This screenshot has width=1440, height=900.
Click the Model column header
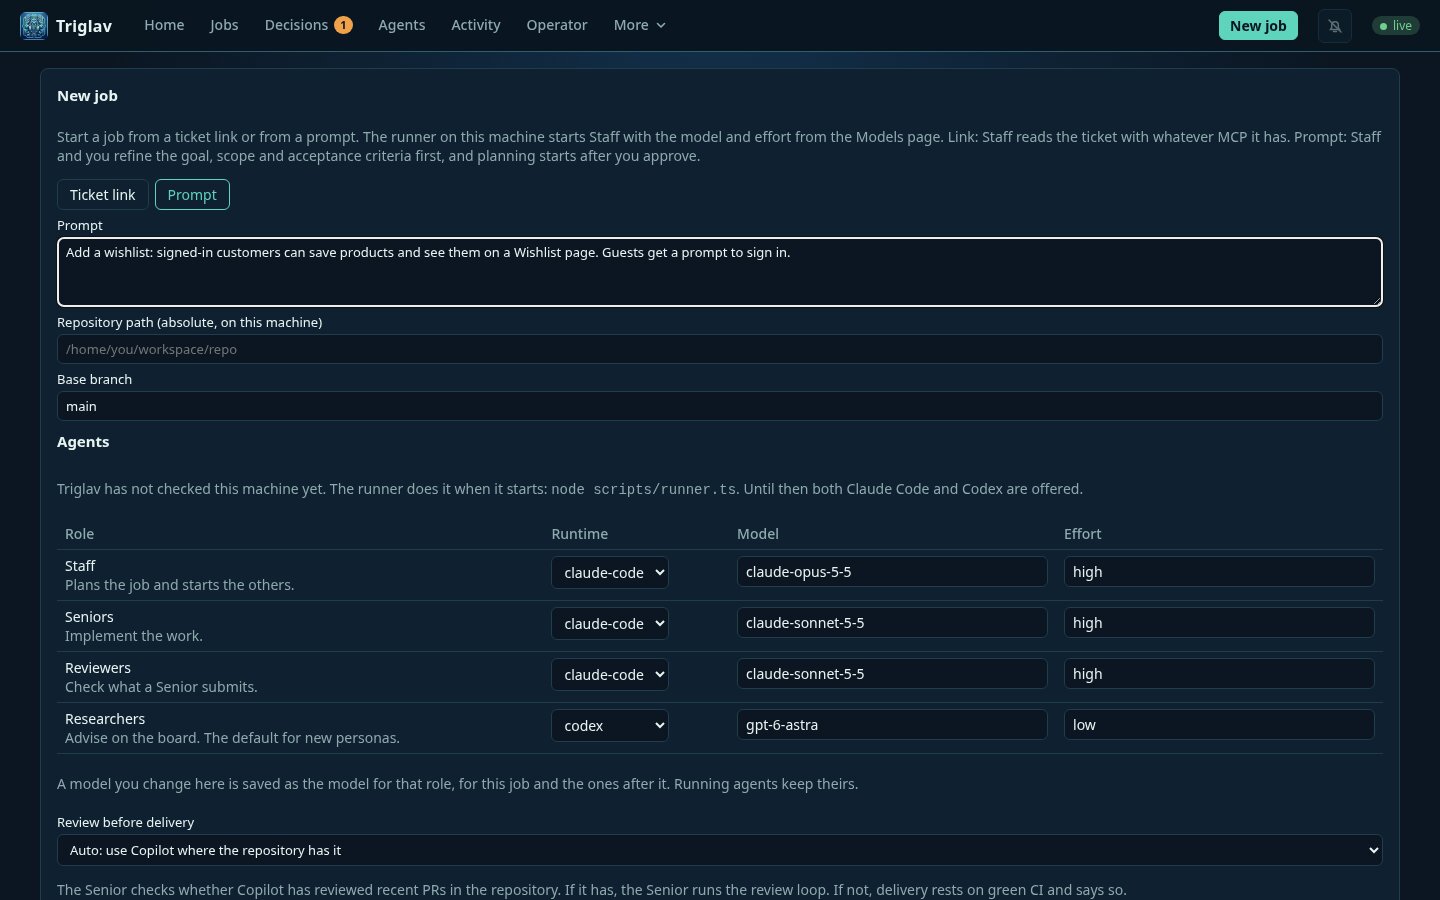coord(758,534)
